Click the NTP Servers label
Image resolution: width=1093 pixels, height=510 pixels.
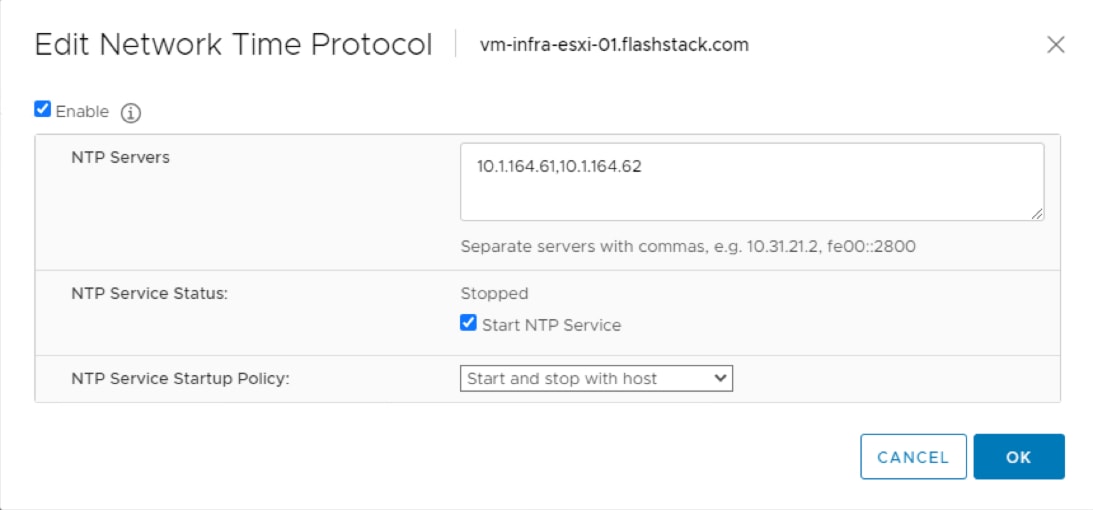(120, 157)
